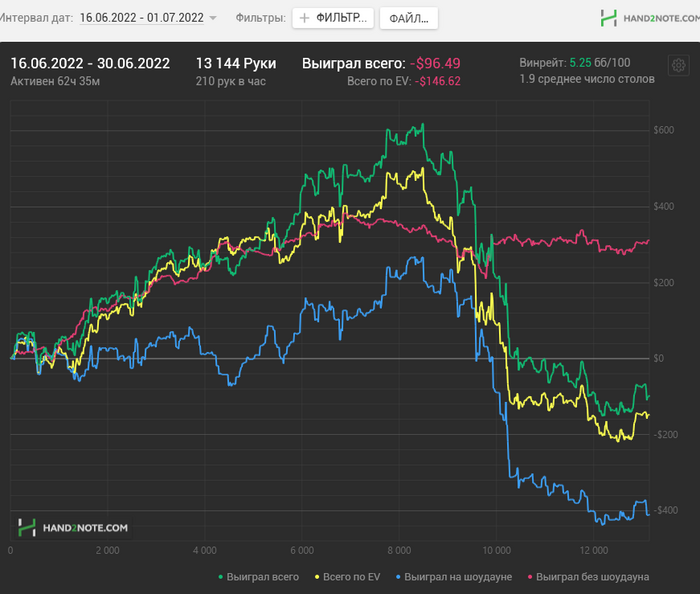Toggle the Всего по EV legend series

(x=348, y=577)
